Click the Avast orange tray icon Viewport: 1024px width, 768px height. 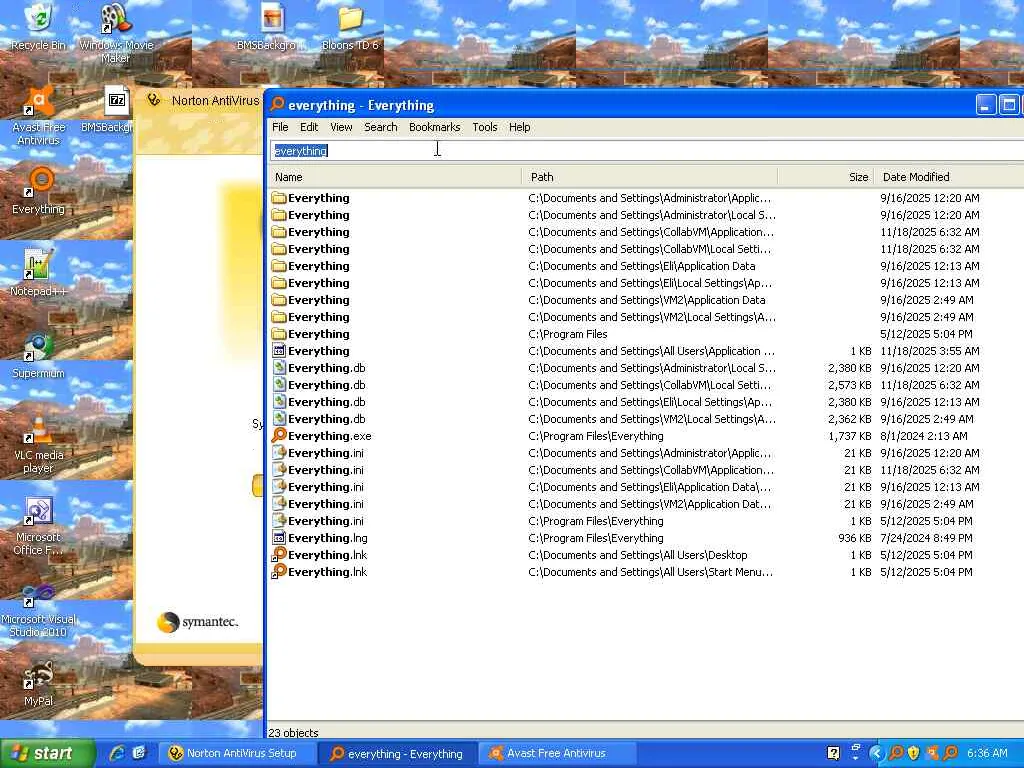(932, 753)
